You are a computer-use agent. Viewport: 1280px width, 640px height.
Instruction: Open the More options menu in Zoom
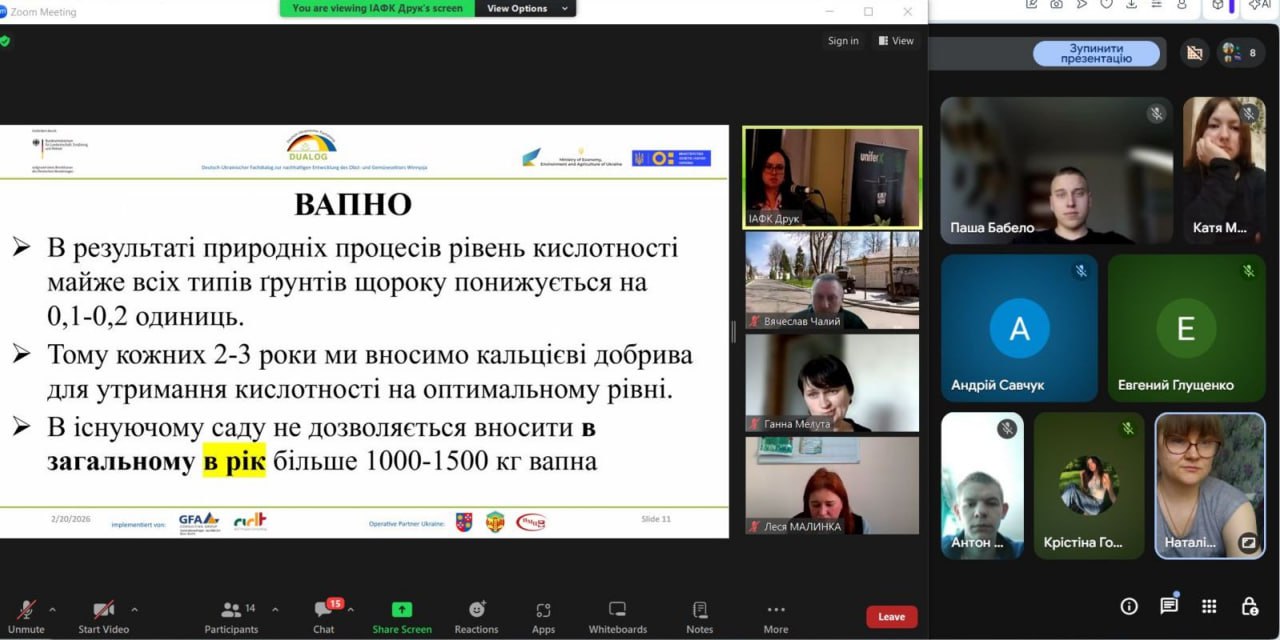(776, 617)
